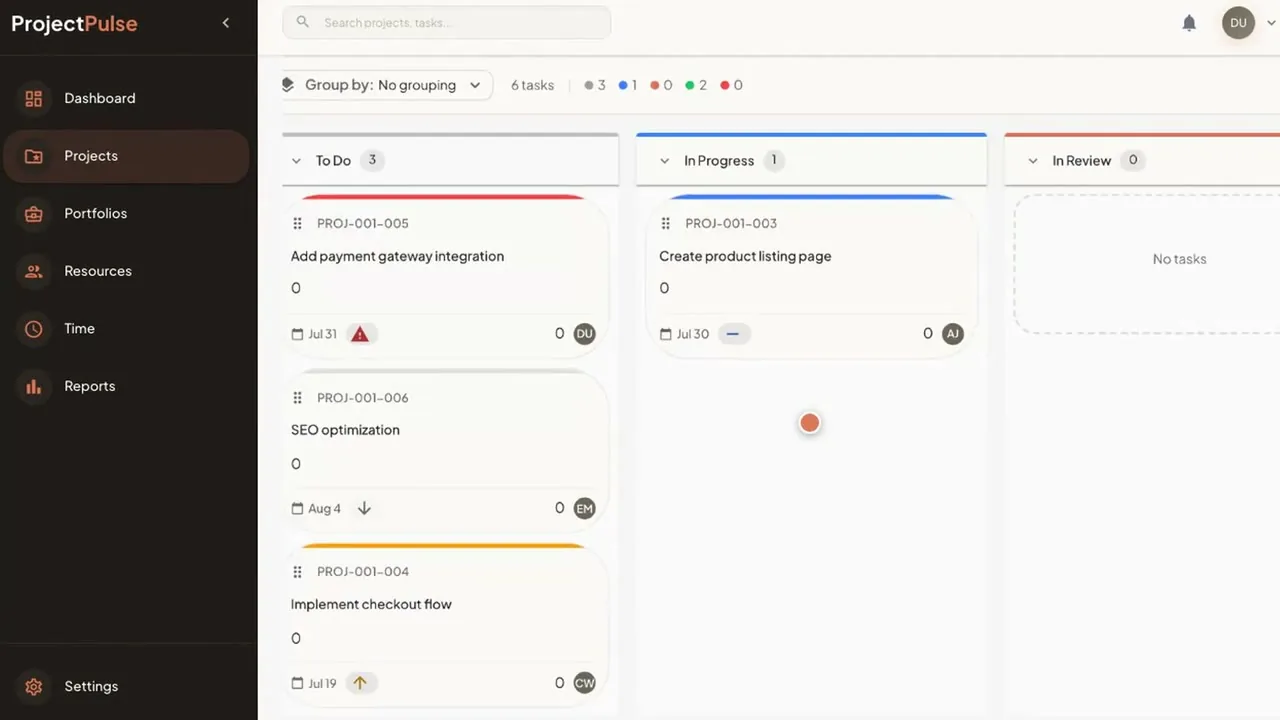Open Reports in the sidebar
This screenshot has height=720, width=1280.
(x=125, y=386)
